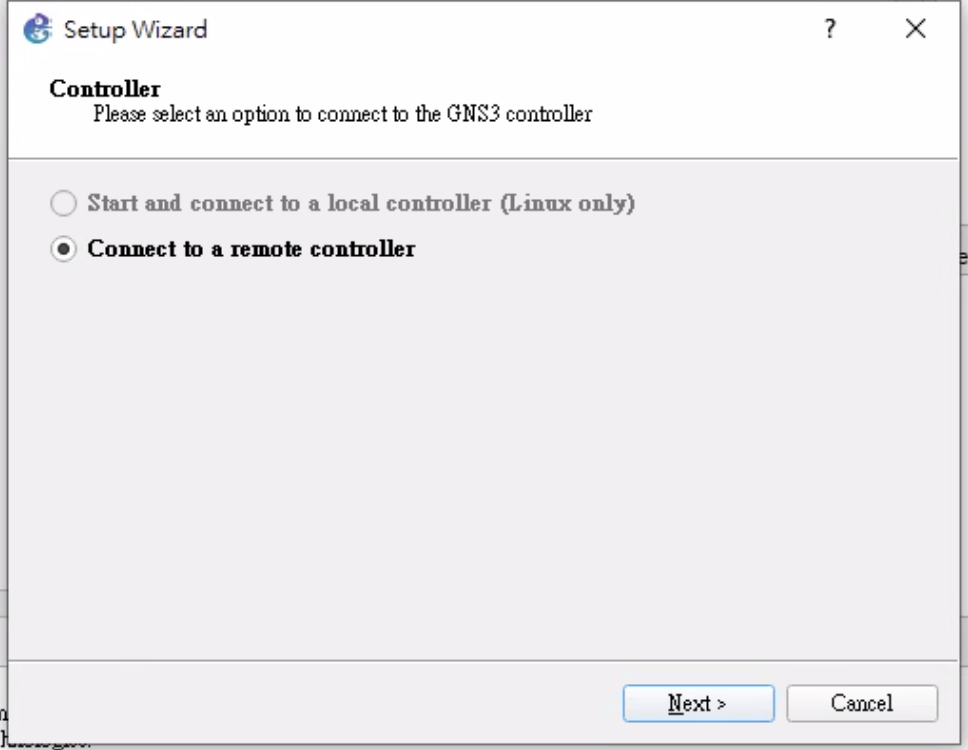
Task: Click the question mark help button
Action: (830, 29)
